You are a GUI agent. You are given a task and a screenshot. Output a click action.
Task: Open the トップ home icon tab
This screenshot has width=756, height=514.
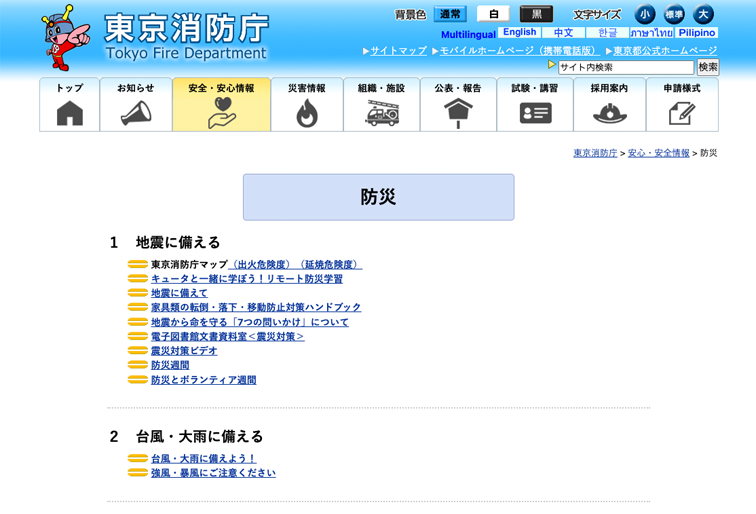tap(70, 113)
